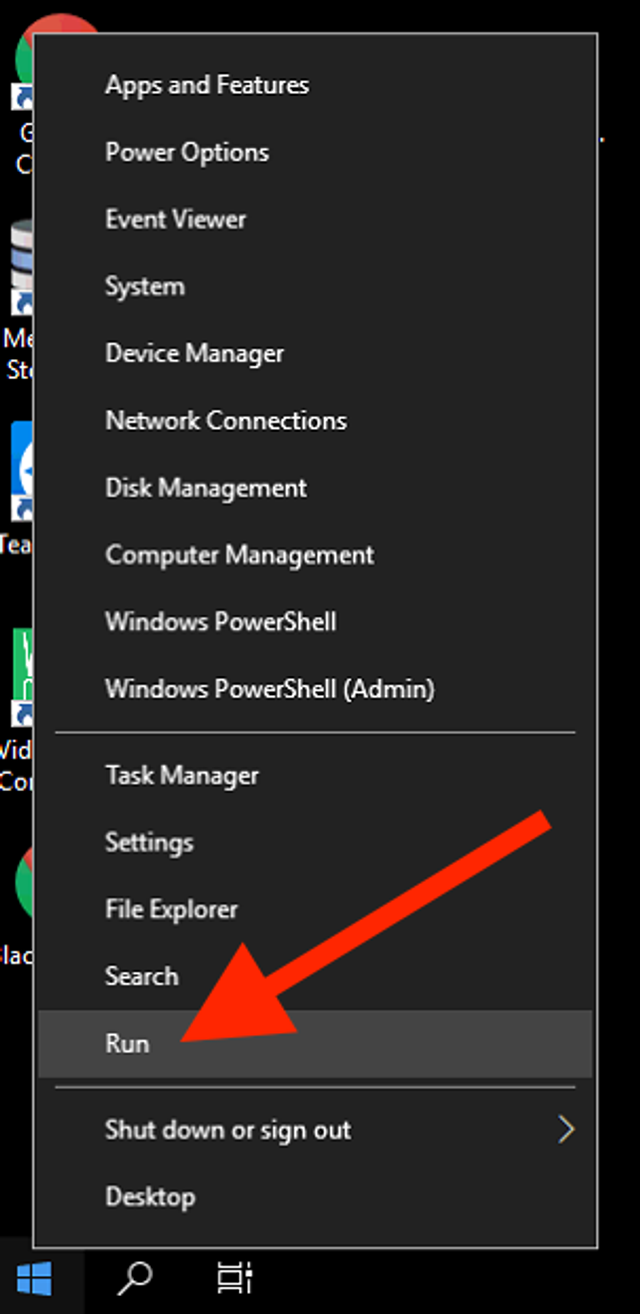Click the Windows Start button

tap(34, 1277)
